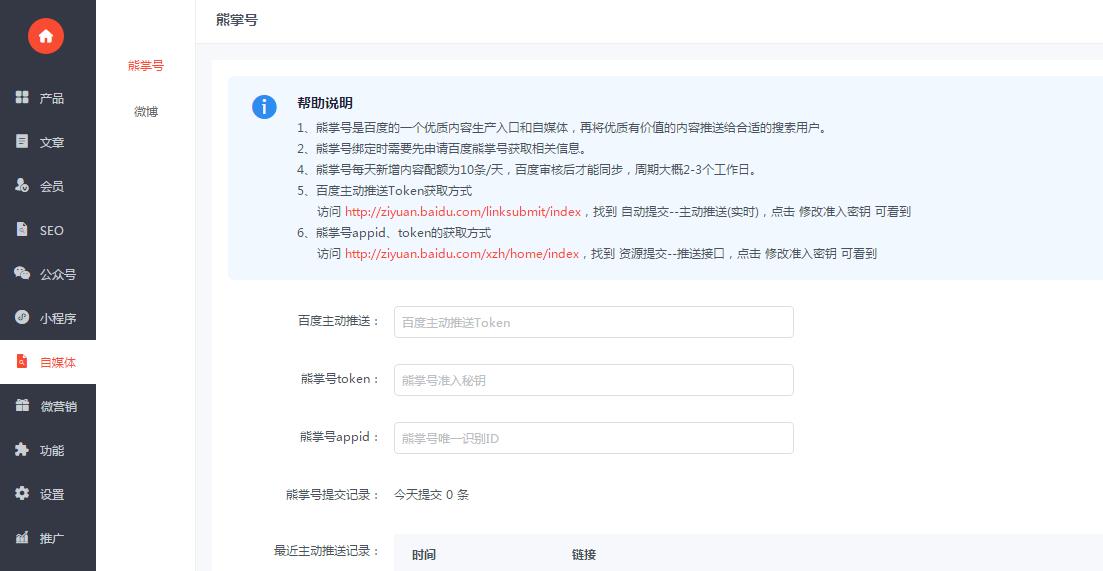
Task: Select 公众号 in the sidebar
Action: pos(58,274)
